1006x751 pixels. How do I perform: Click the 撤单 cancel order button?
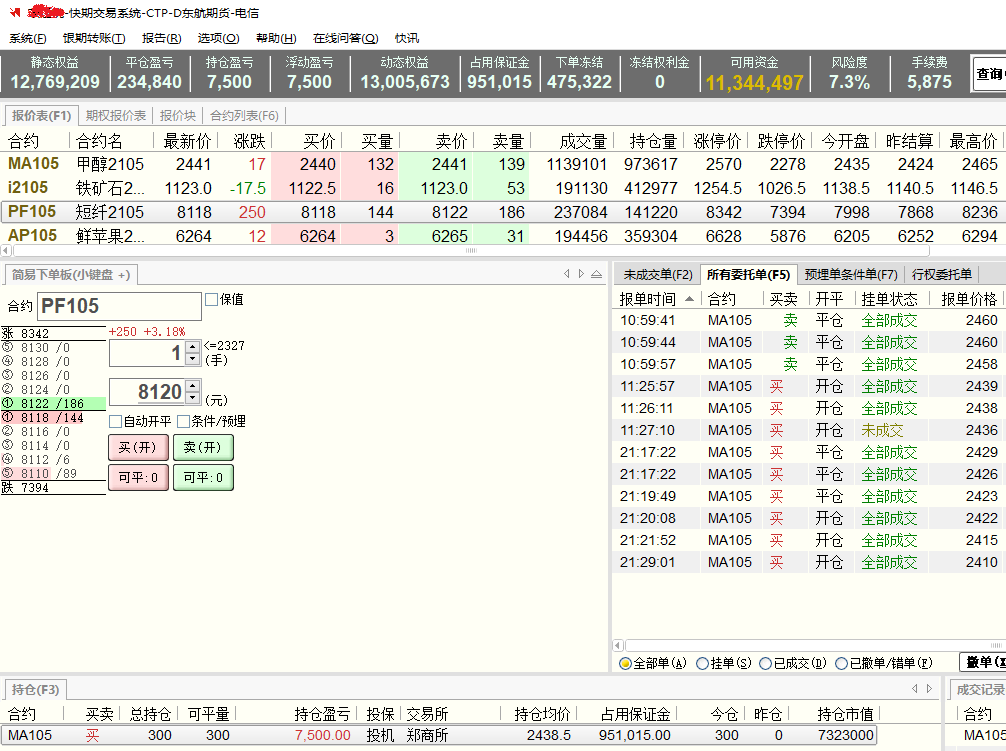coord(983,662)
